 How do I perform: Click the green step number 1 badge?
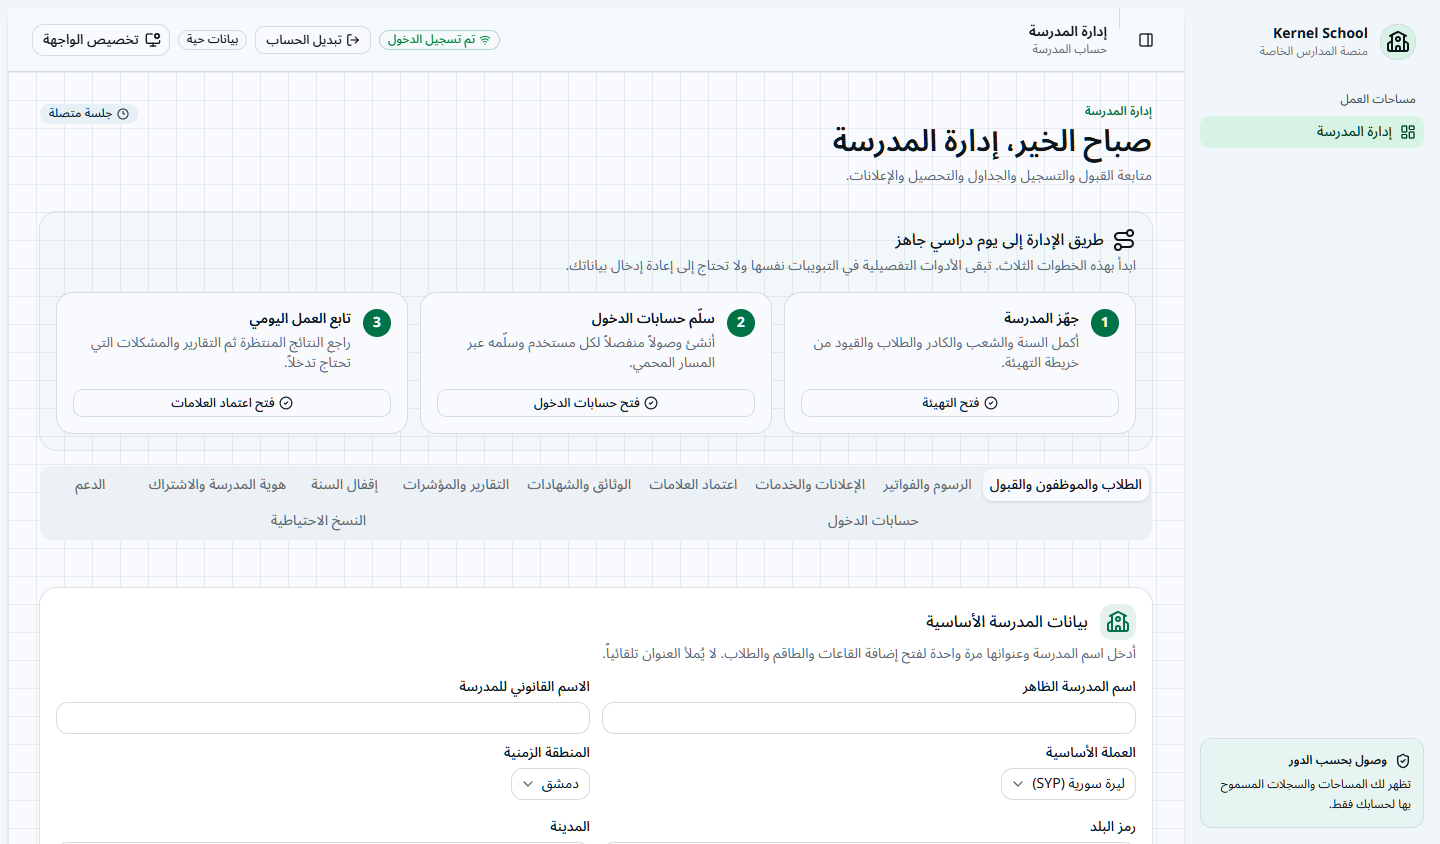click(x=1105, y=323)
